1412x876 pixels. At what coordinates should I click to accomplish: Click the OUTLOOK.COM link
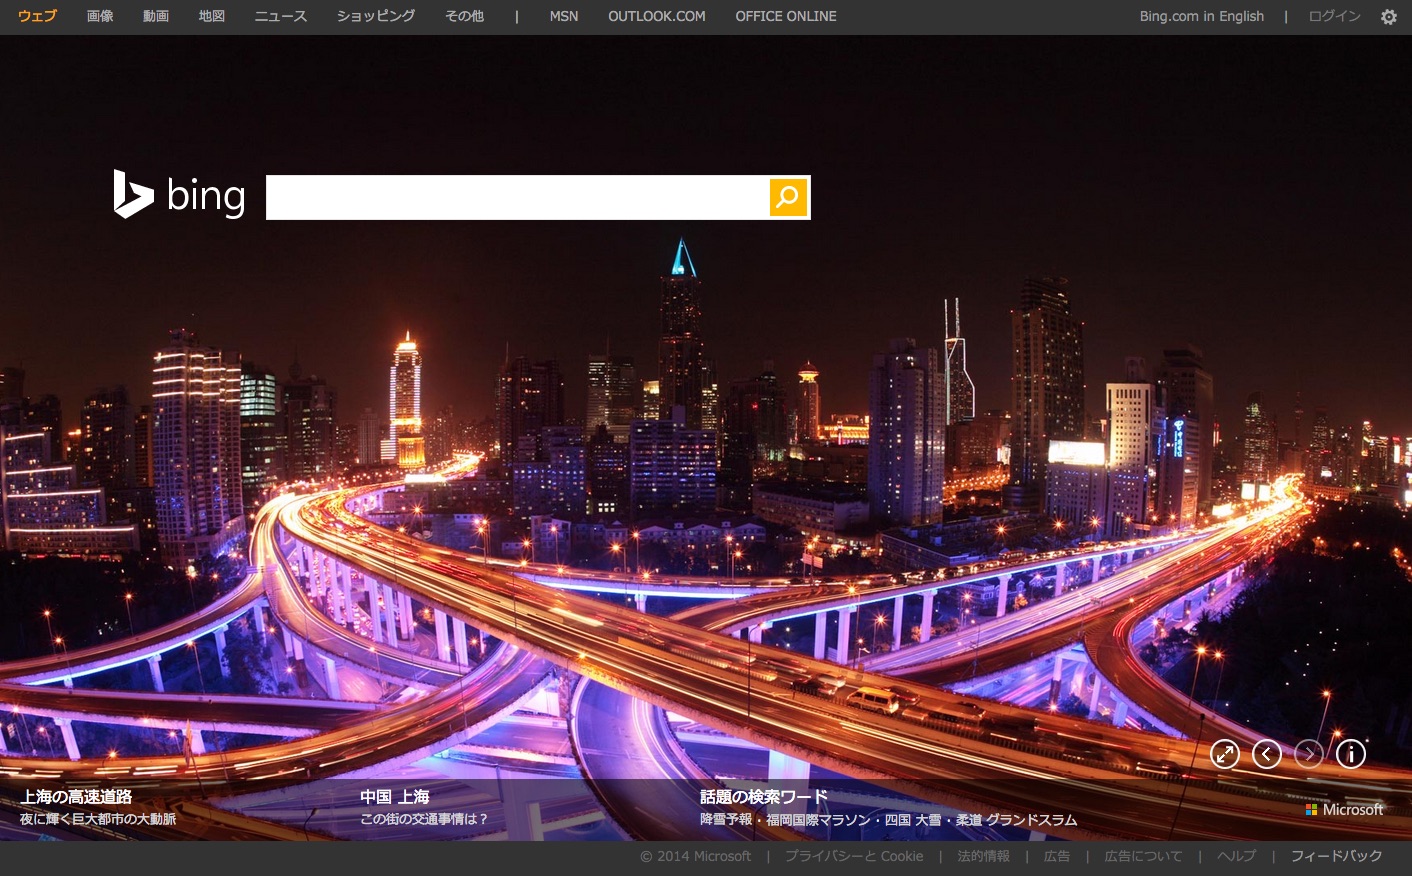pyautogui.click(x=656, y=17)
